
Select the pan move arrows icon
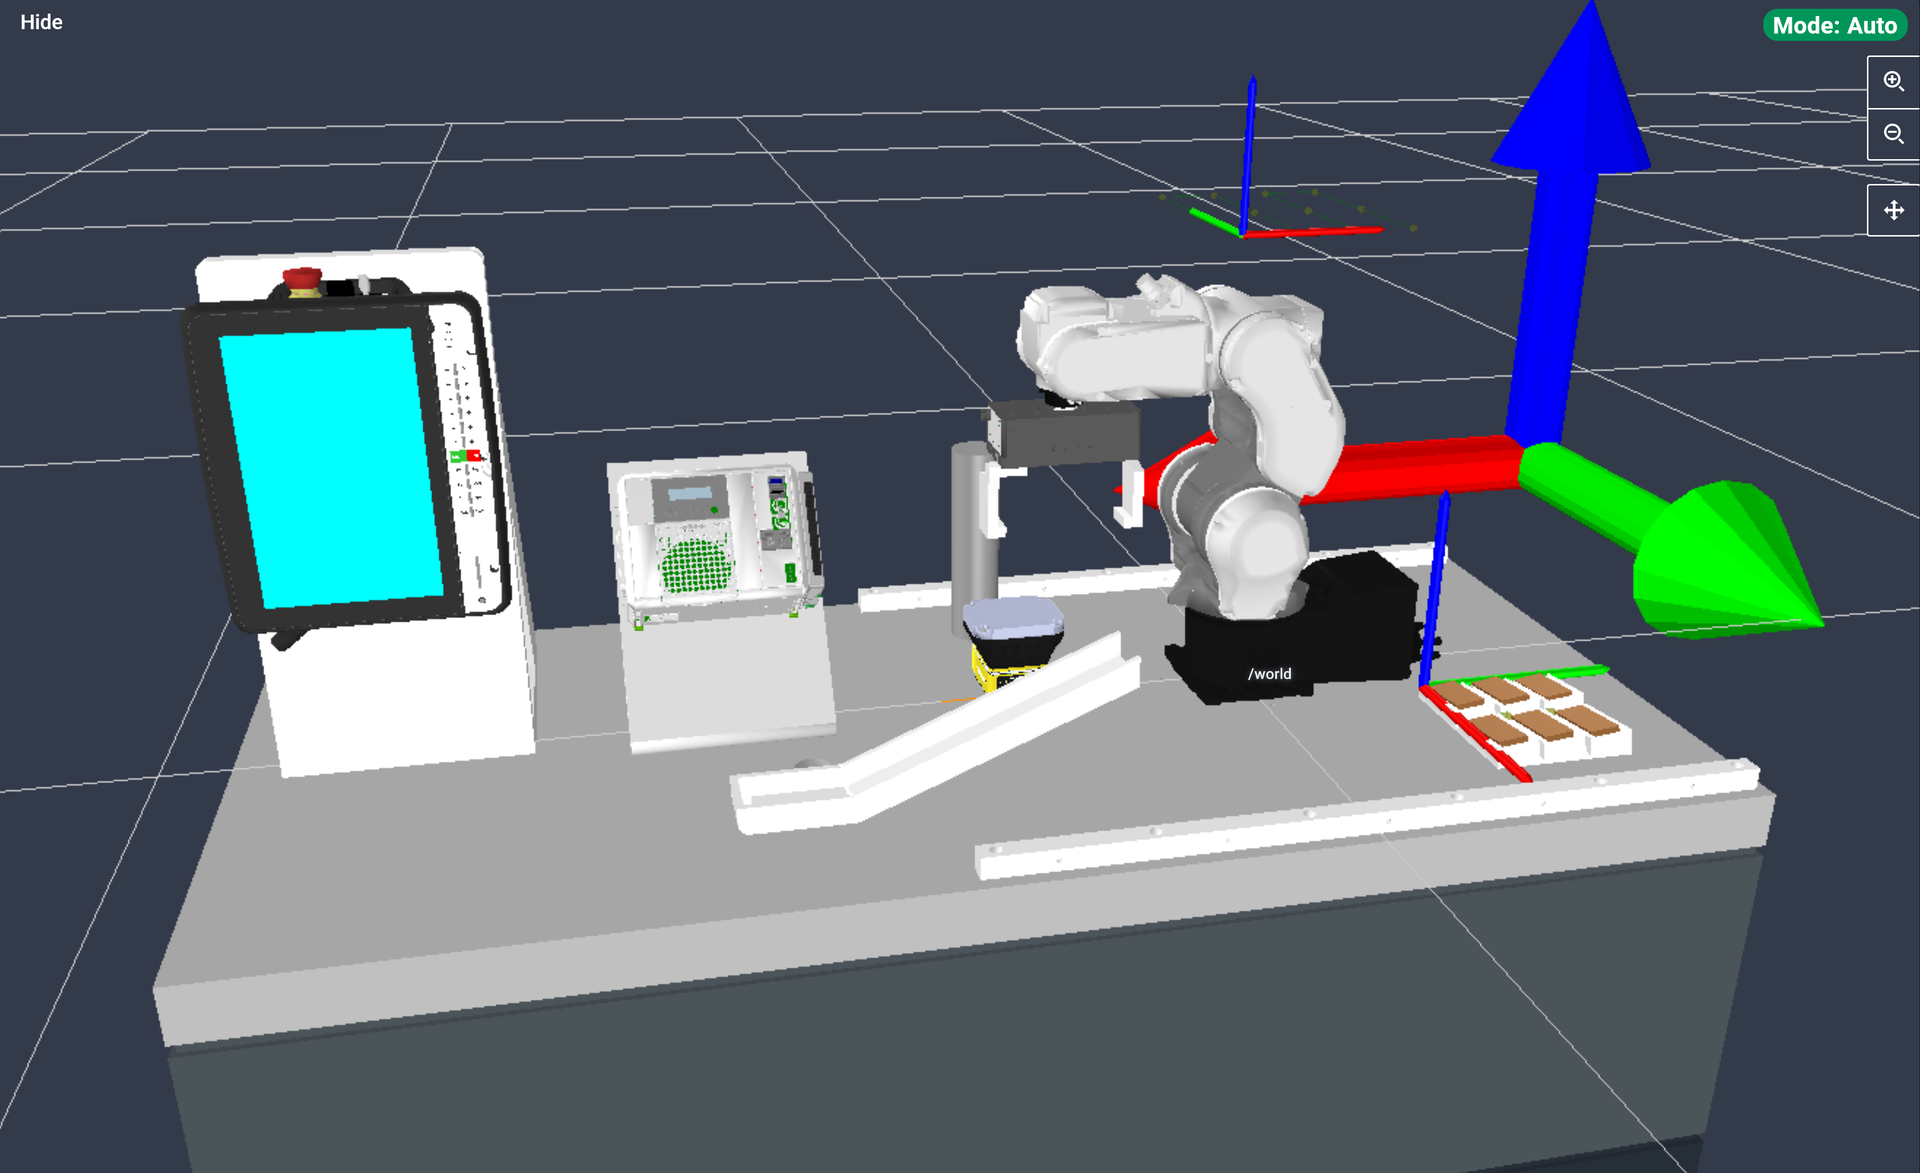click(x=1892, y=210)
